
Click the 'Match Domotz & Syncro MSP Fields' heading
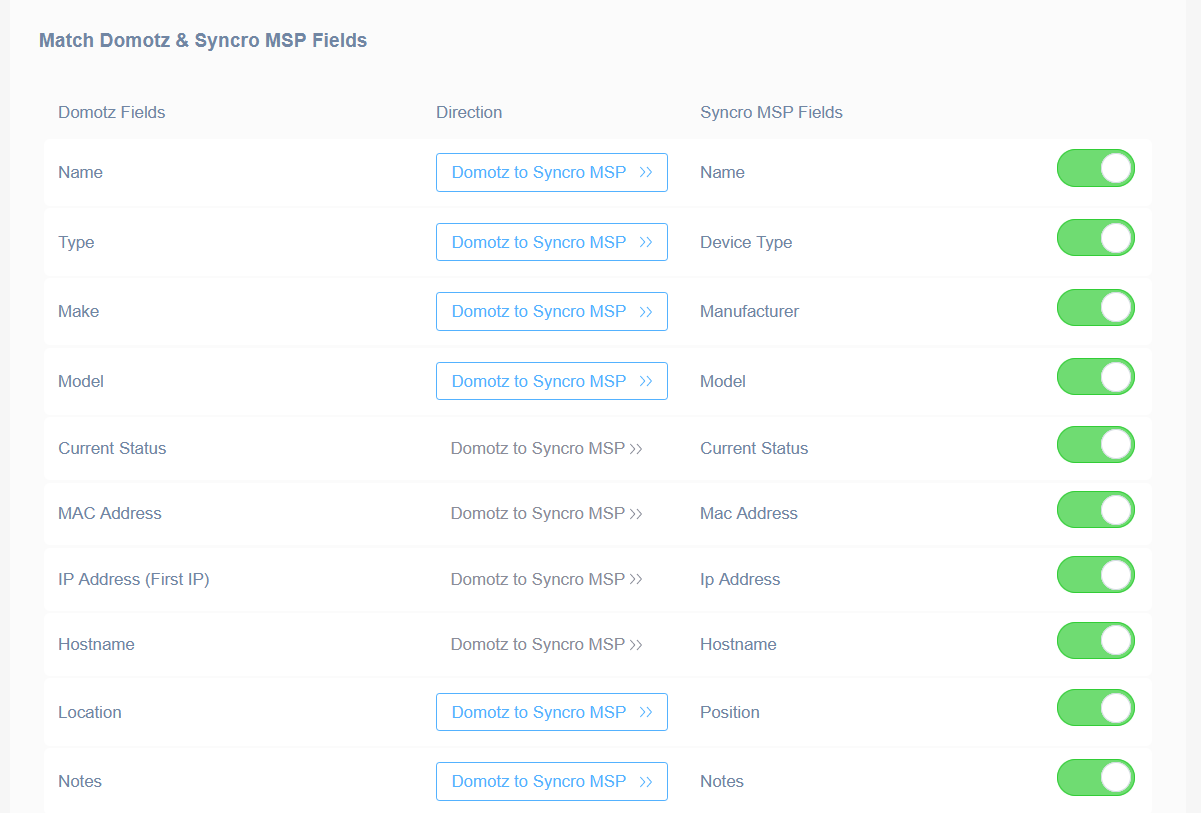[203, 41]
